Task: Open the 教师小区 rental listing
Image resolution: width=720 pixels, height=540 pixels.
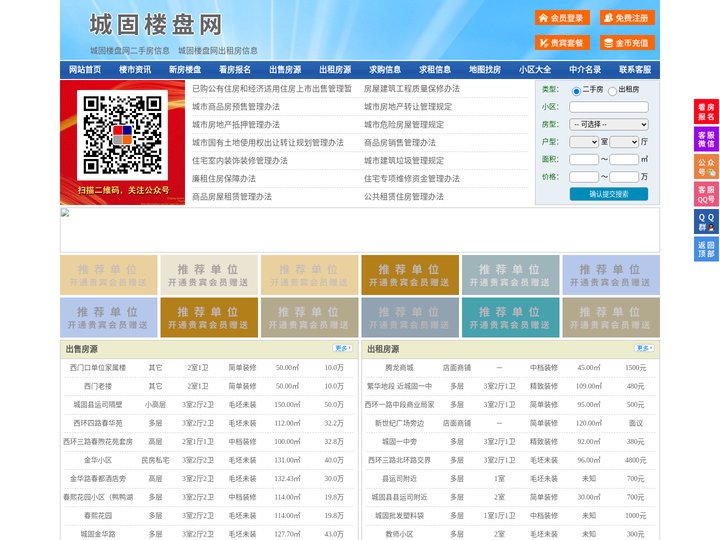Action: 399,534
